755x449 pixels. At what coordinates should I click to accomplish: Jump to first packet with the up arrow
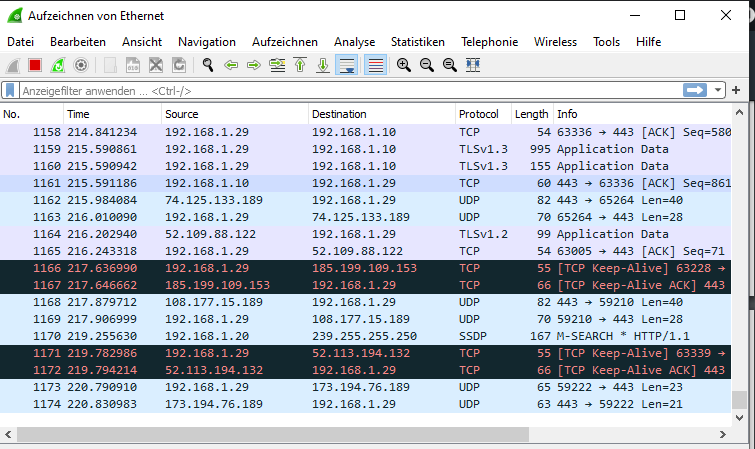click(300, 65)
